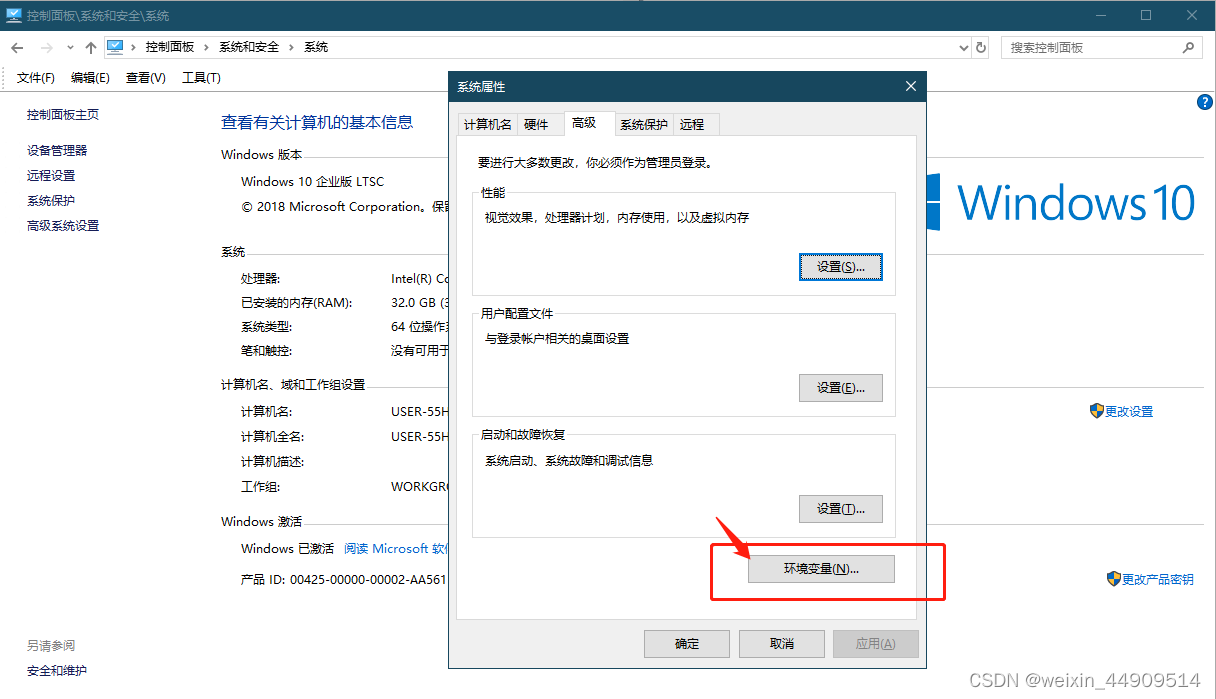Click 更改设置 link
This screenshot has height=699, width=1216.
coord(1129,412)
